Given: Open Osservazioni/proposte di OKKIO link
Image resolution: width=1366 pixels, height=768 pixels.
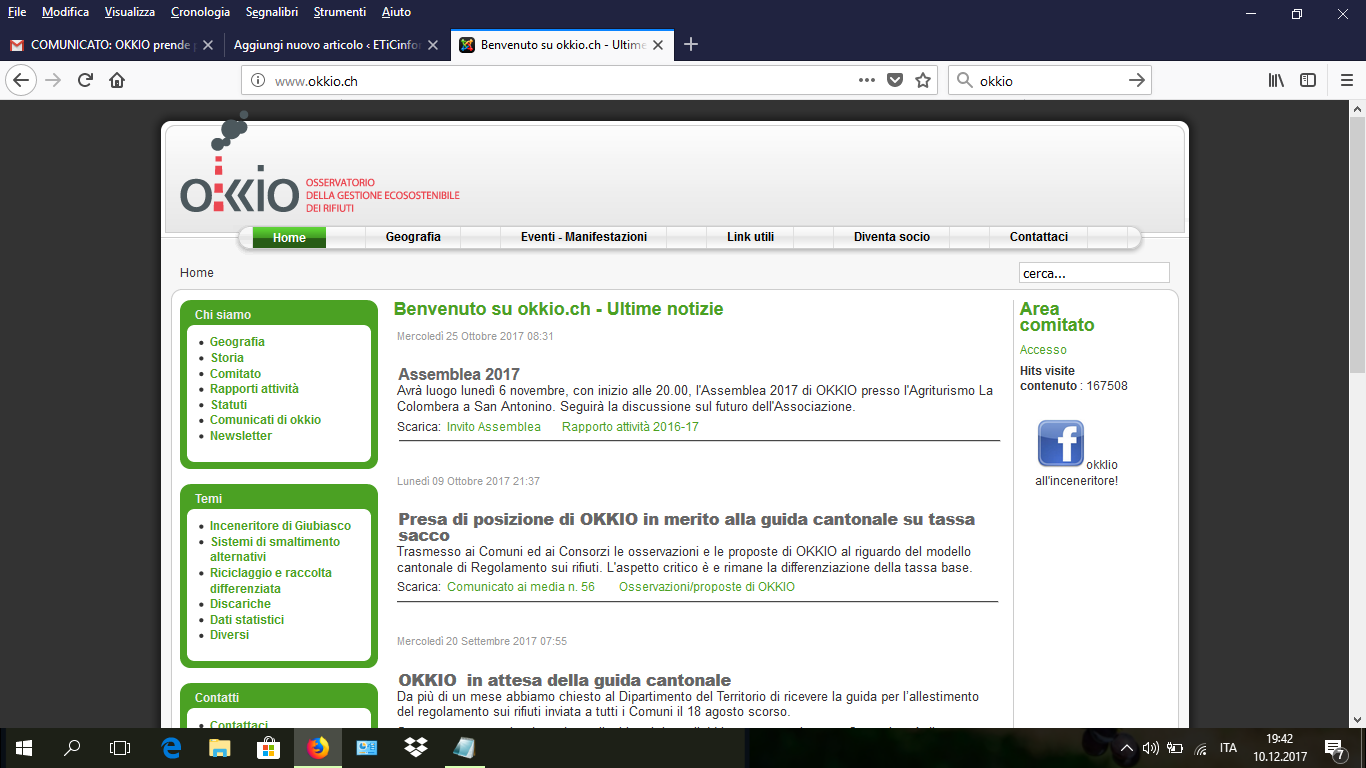Looking at the screenshot, I should (707, 587).
